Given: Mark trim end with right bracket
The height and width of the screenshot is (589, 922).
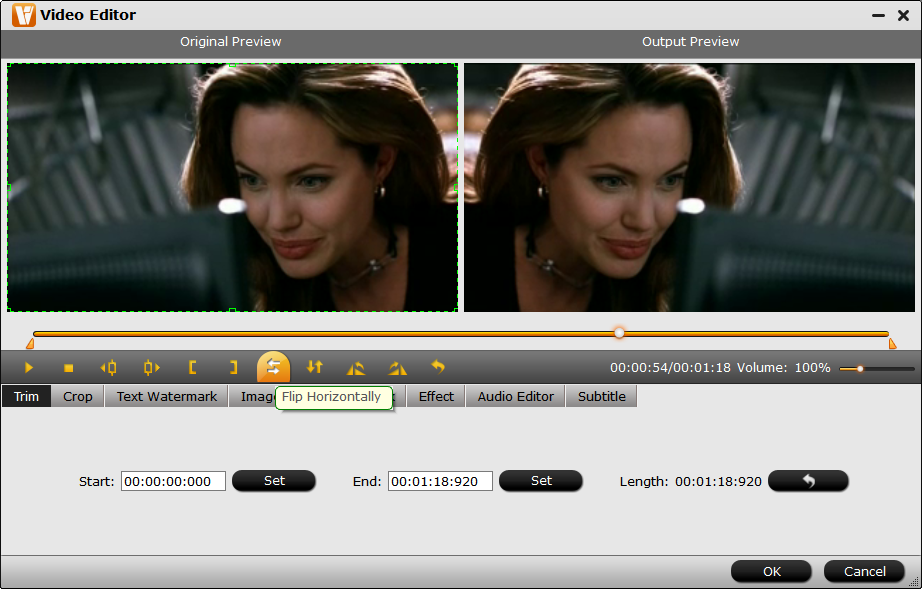Looking at the screenshot, I should 233,368.
